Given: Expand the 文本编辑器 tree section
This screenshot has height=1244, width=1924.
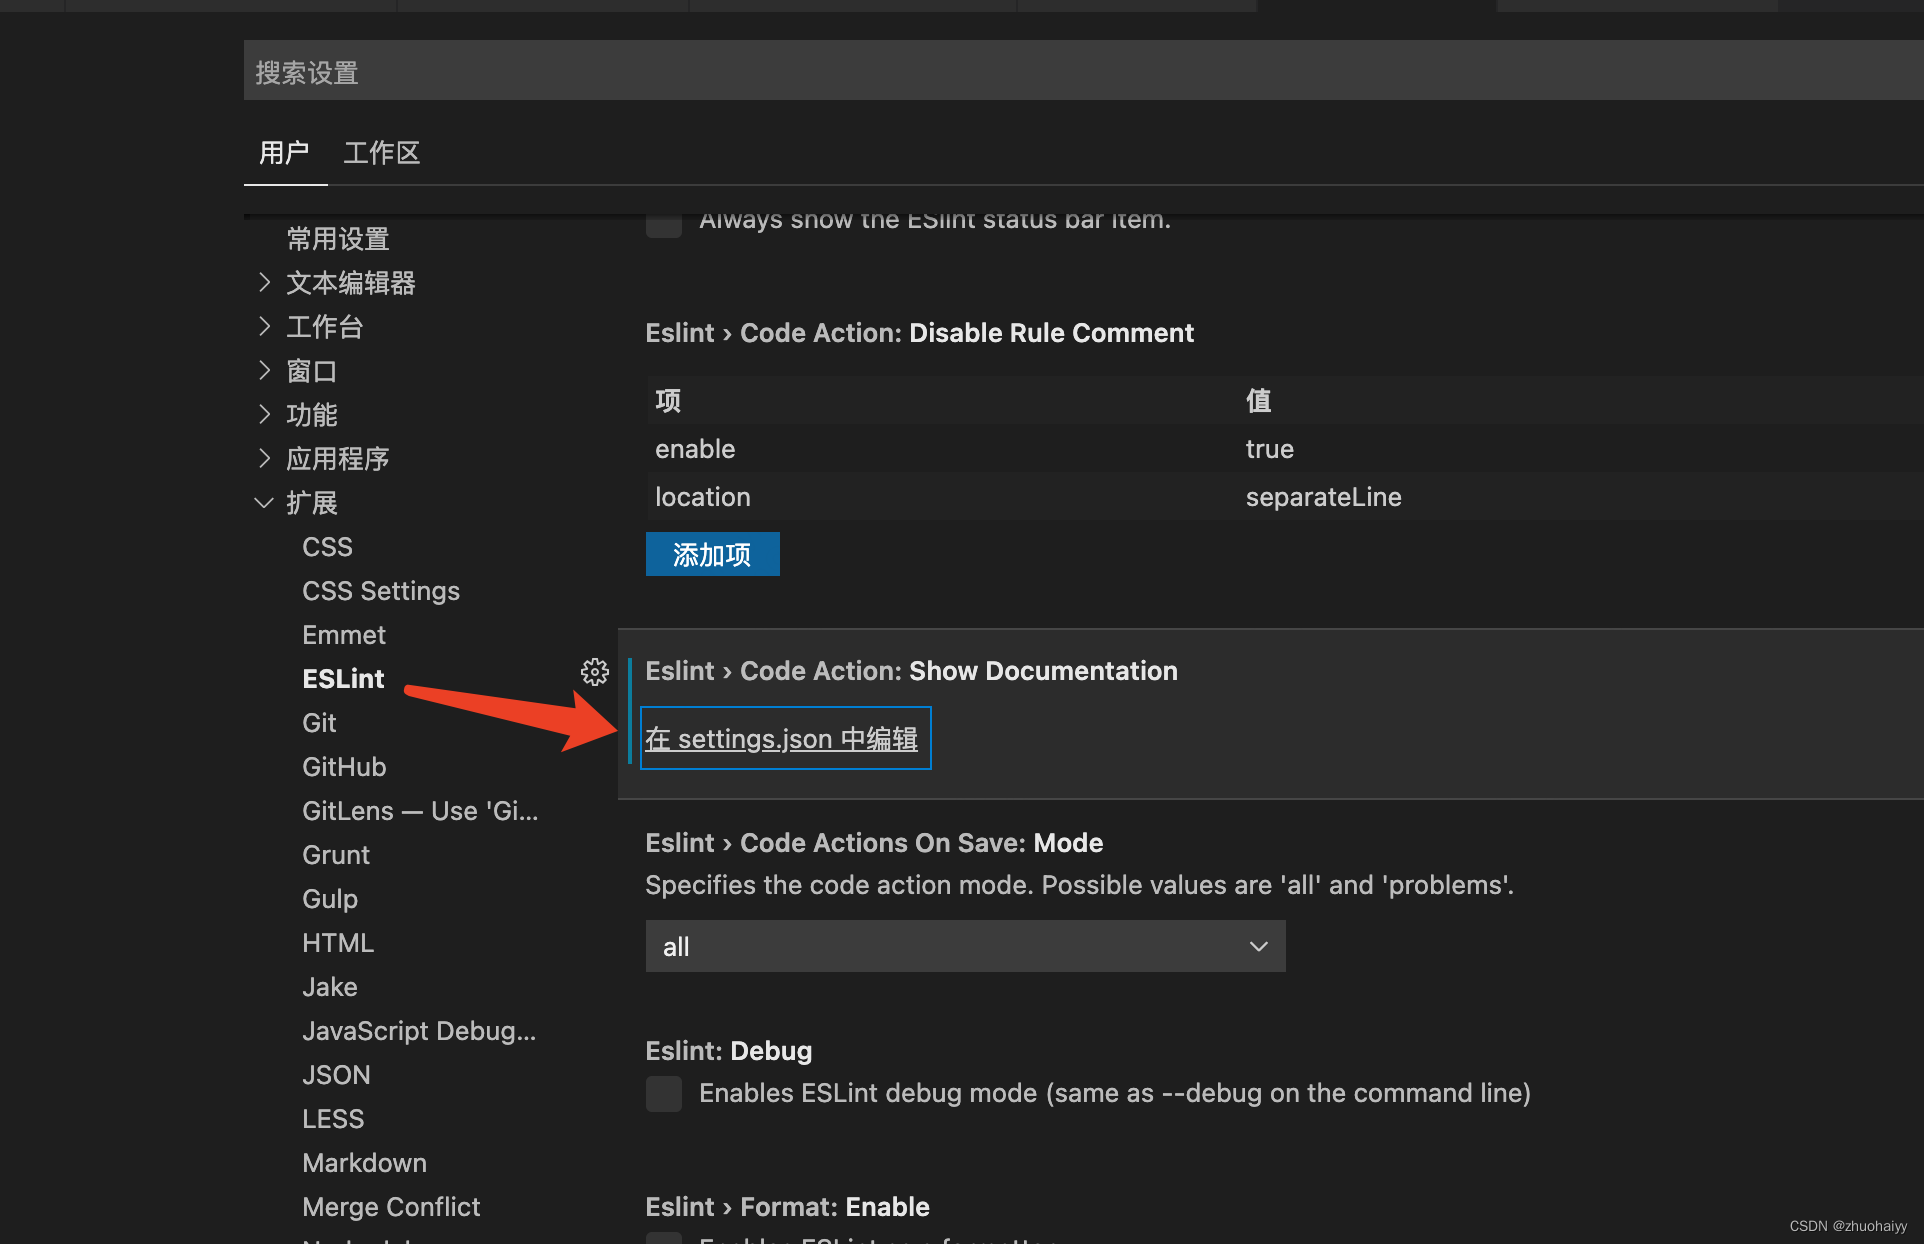Looking at the screenshot, I should tap(264, 283).
